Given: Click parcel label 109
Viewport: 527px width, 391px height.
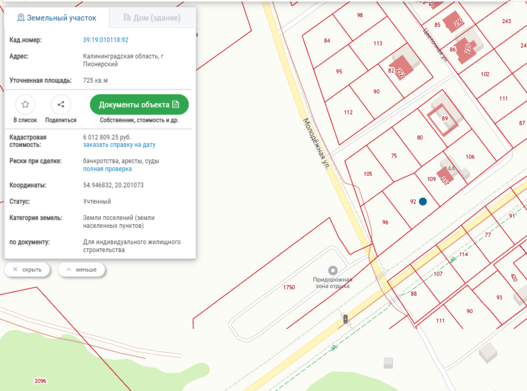Looking at the screenshot, I should [x=431, y=179].
